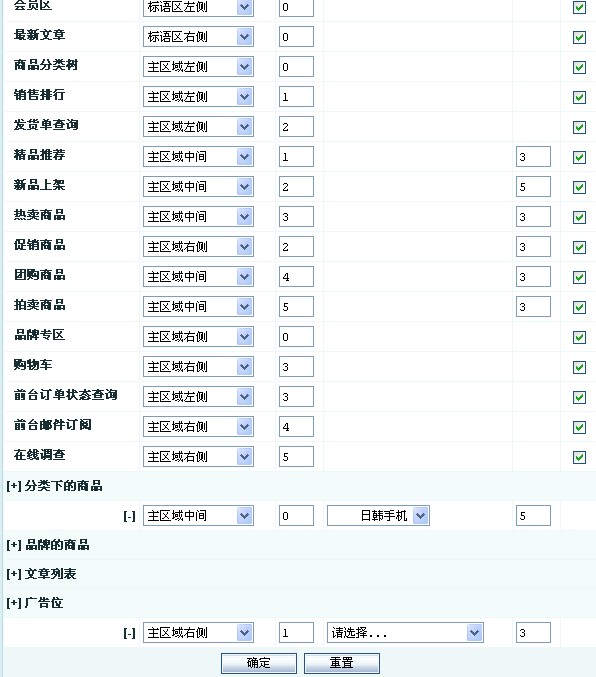Open the region dropdown for 拍卖商品
This screenshot has height=677, width=596.
click(x=198, y=307)
